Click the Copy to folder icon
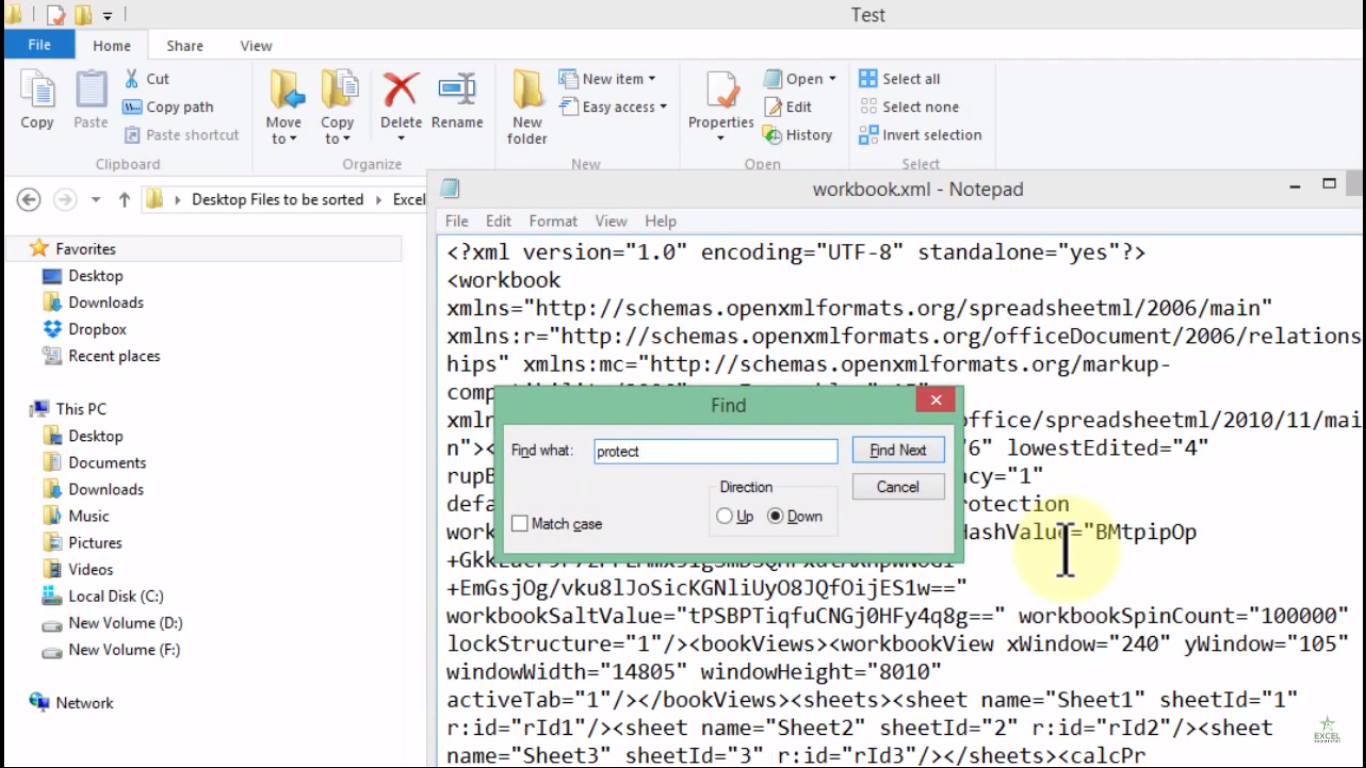1366x768 pixels. 339,91
